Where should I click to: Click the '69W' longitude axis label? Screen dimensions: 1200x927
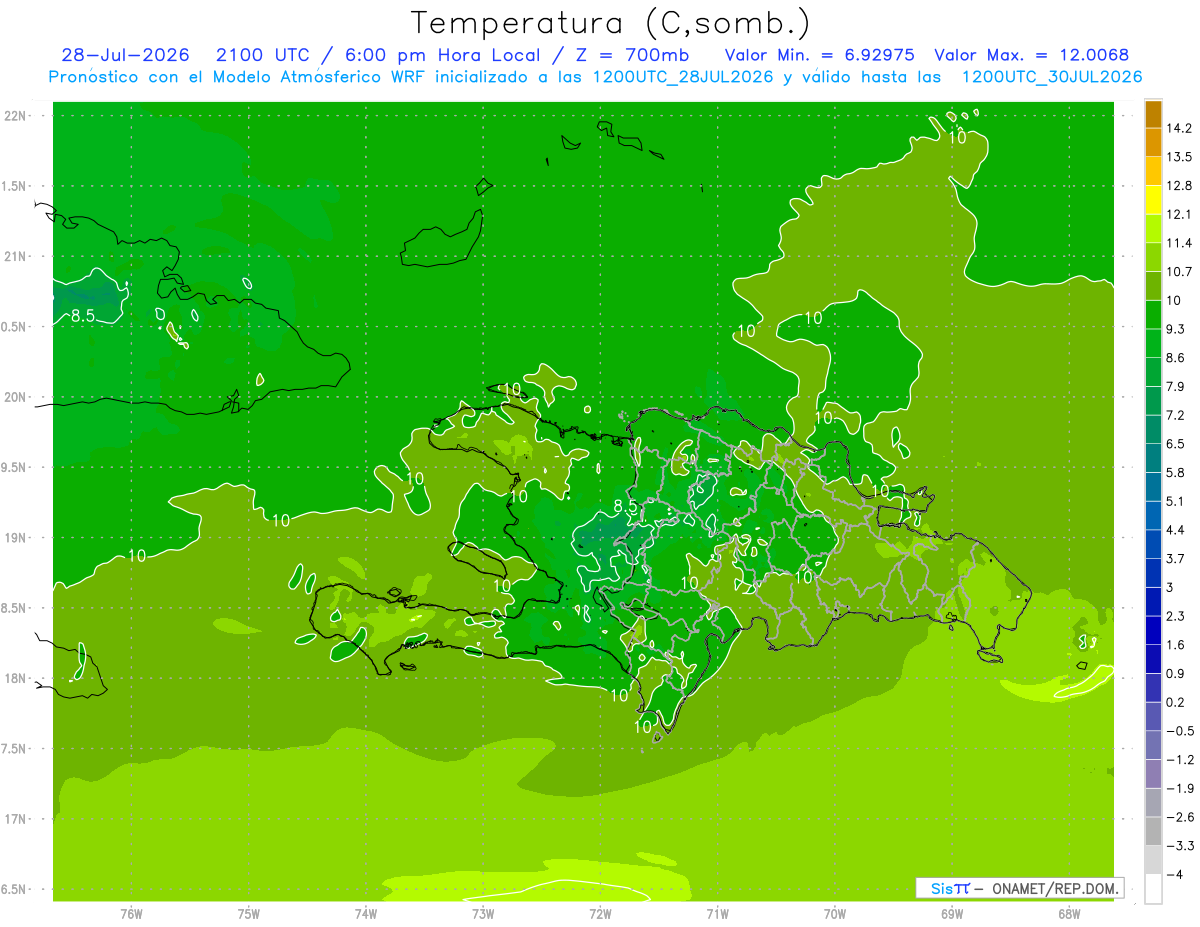pyautogui.click(x=951, y=913)
